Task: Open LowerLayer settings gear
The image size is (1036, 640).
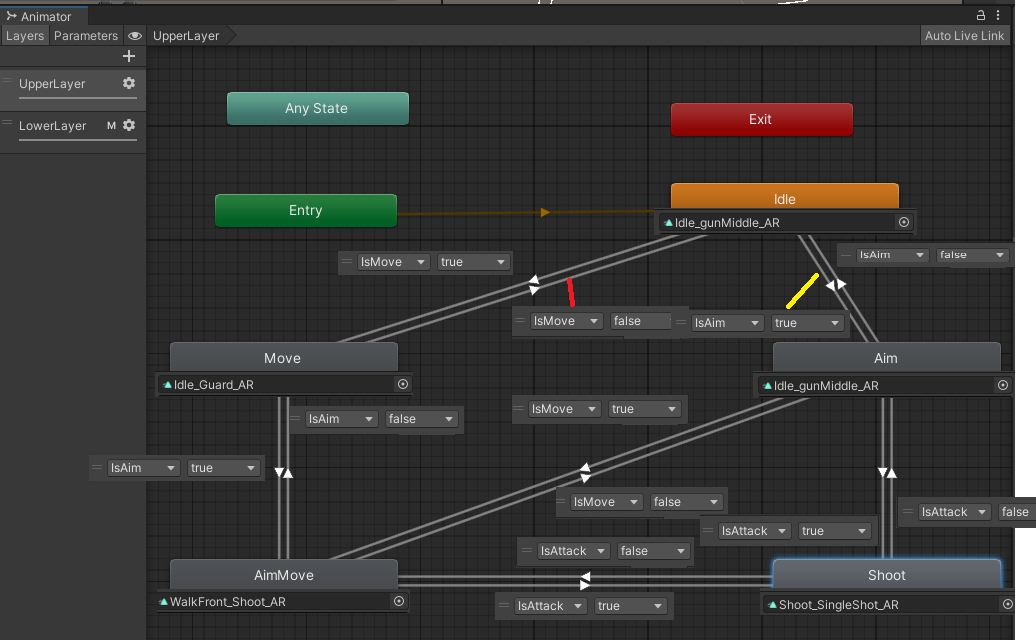Action: point(129,125)
